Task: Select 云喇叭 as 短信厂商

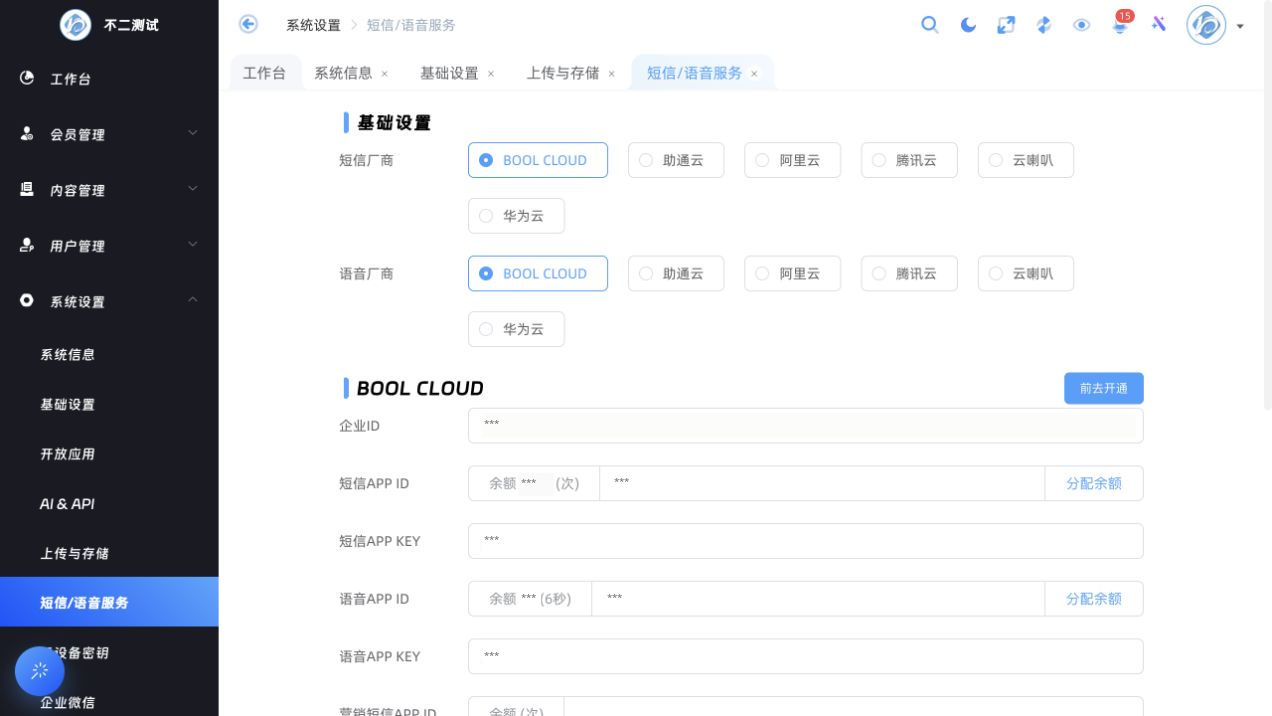Action: coord(1026,160)
